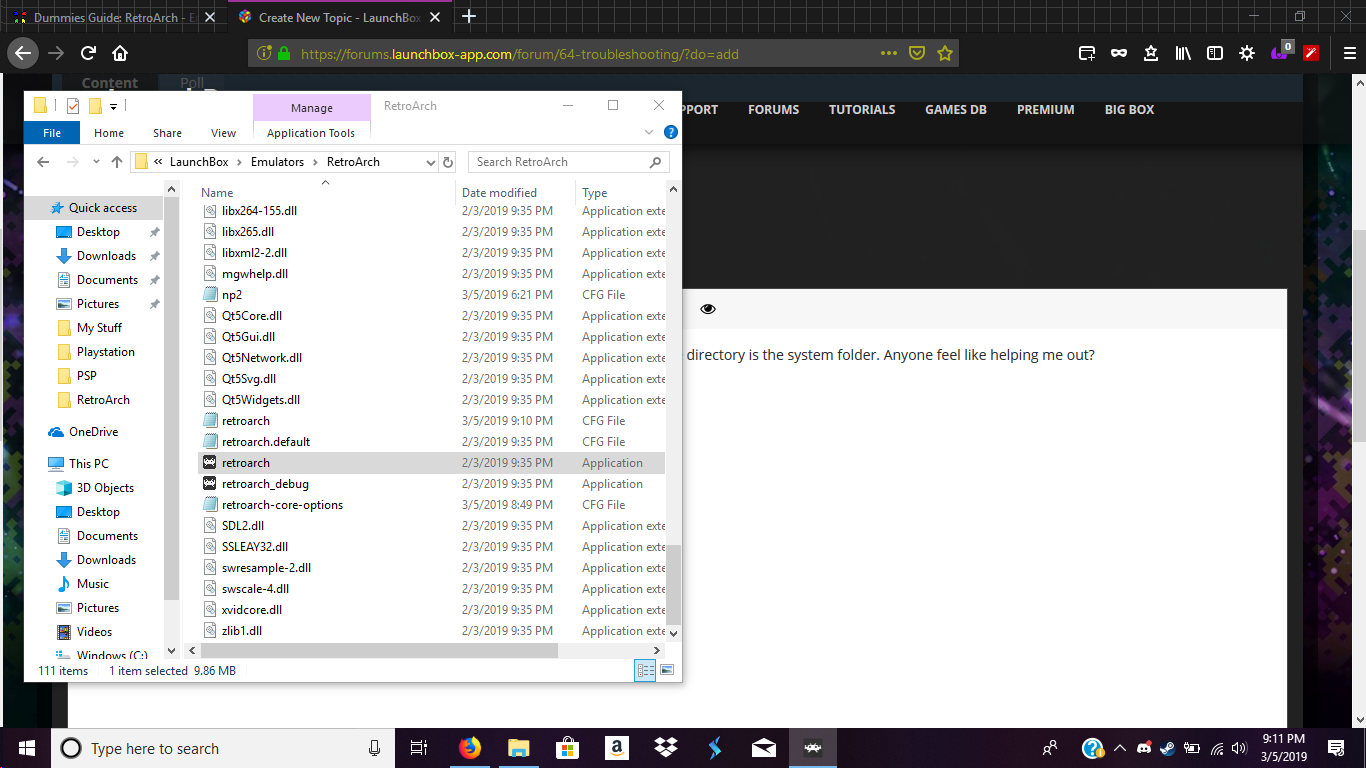1366x768 pixels.
Task: Open recent locations dropdown
Action: pyautogui.click(x=96, y=162)
